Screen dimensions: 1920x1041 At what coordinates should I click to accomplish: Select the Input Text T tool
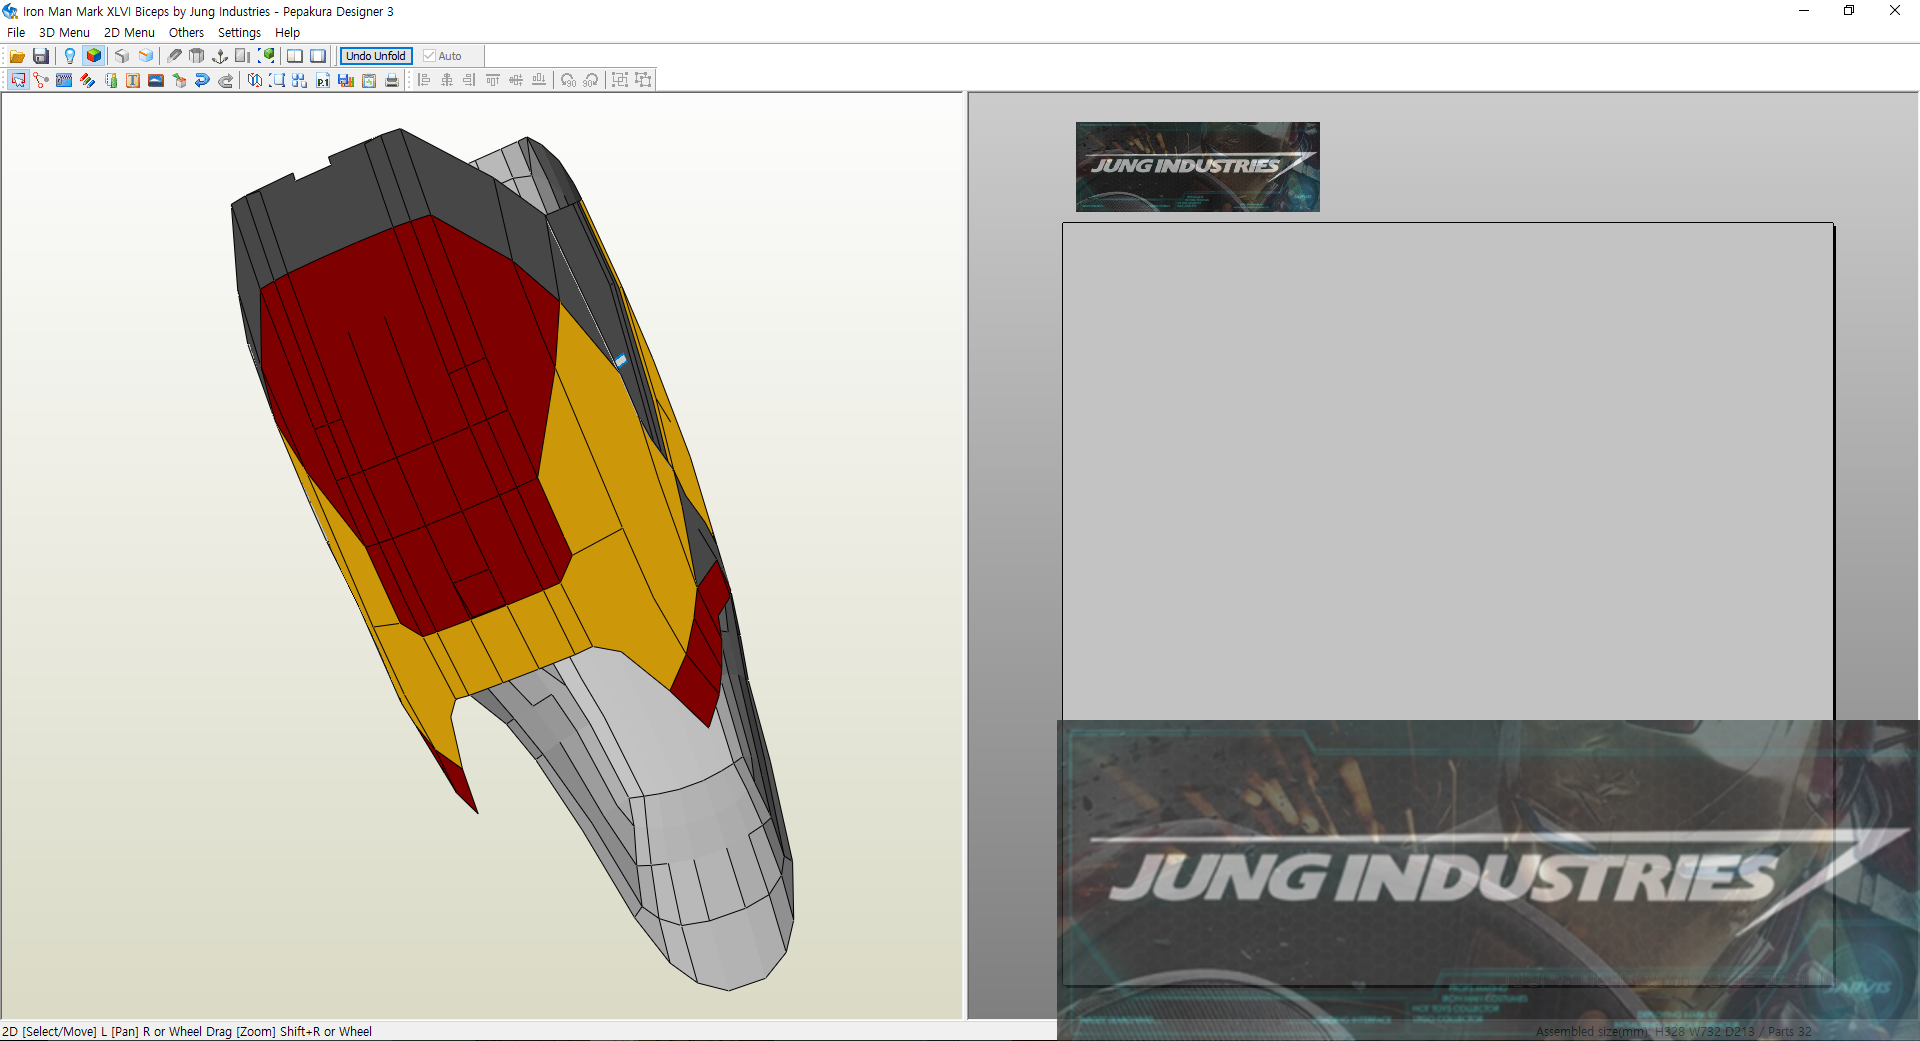(x=133, y=80)
